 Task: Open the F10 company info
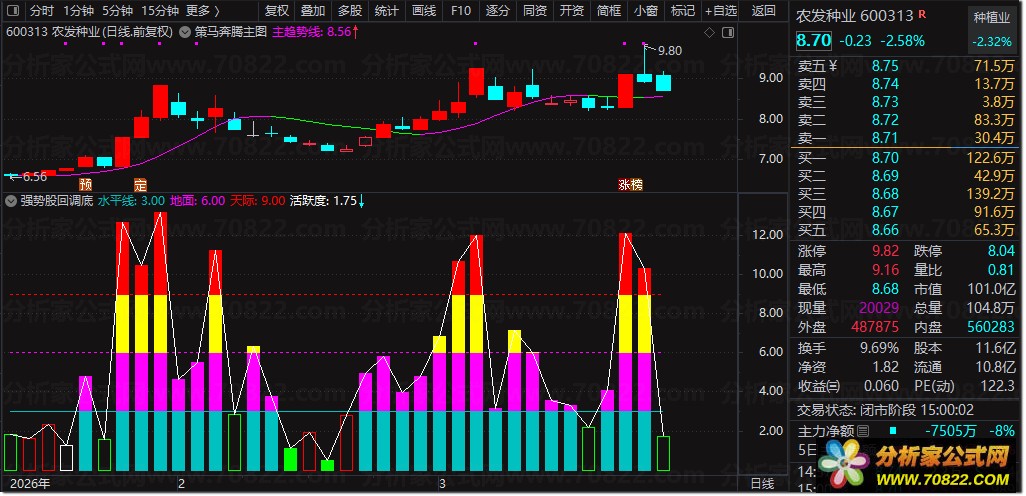[461, 10]
